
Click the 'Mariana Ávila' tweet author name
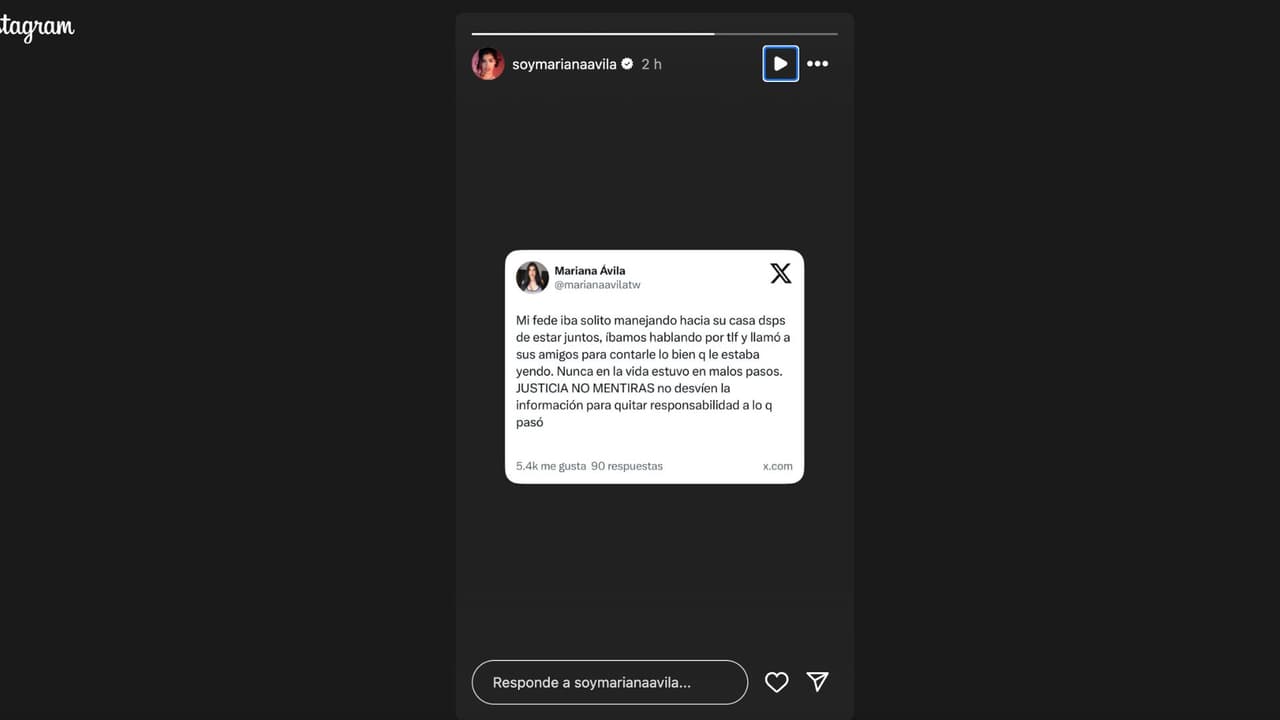pos(590,271)
